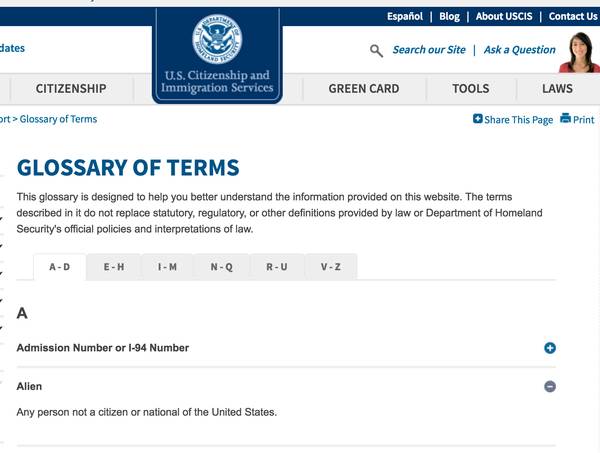
Task: Collapse the Alien definition with minus icon
Action: (x=550, y=386)
